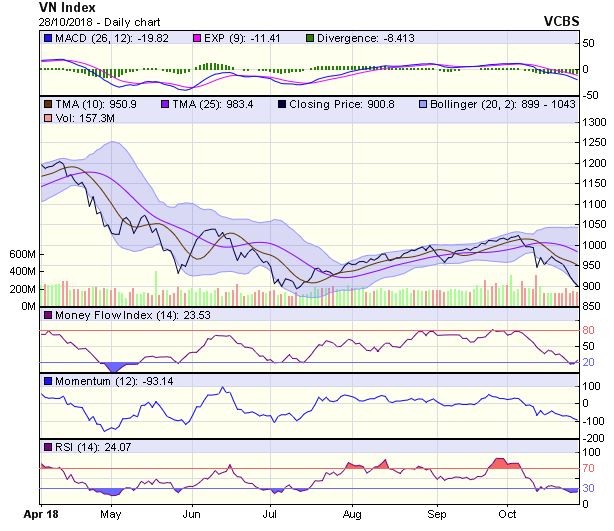
Task: Select the Momentum (12) legend marker
Action: (47, 381)
